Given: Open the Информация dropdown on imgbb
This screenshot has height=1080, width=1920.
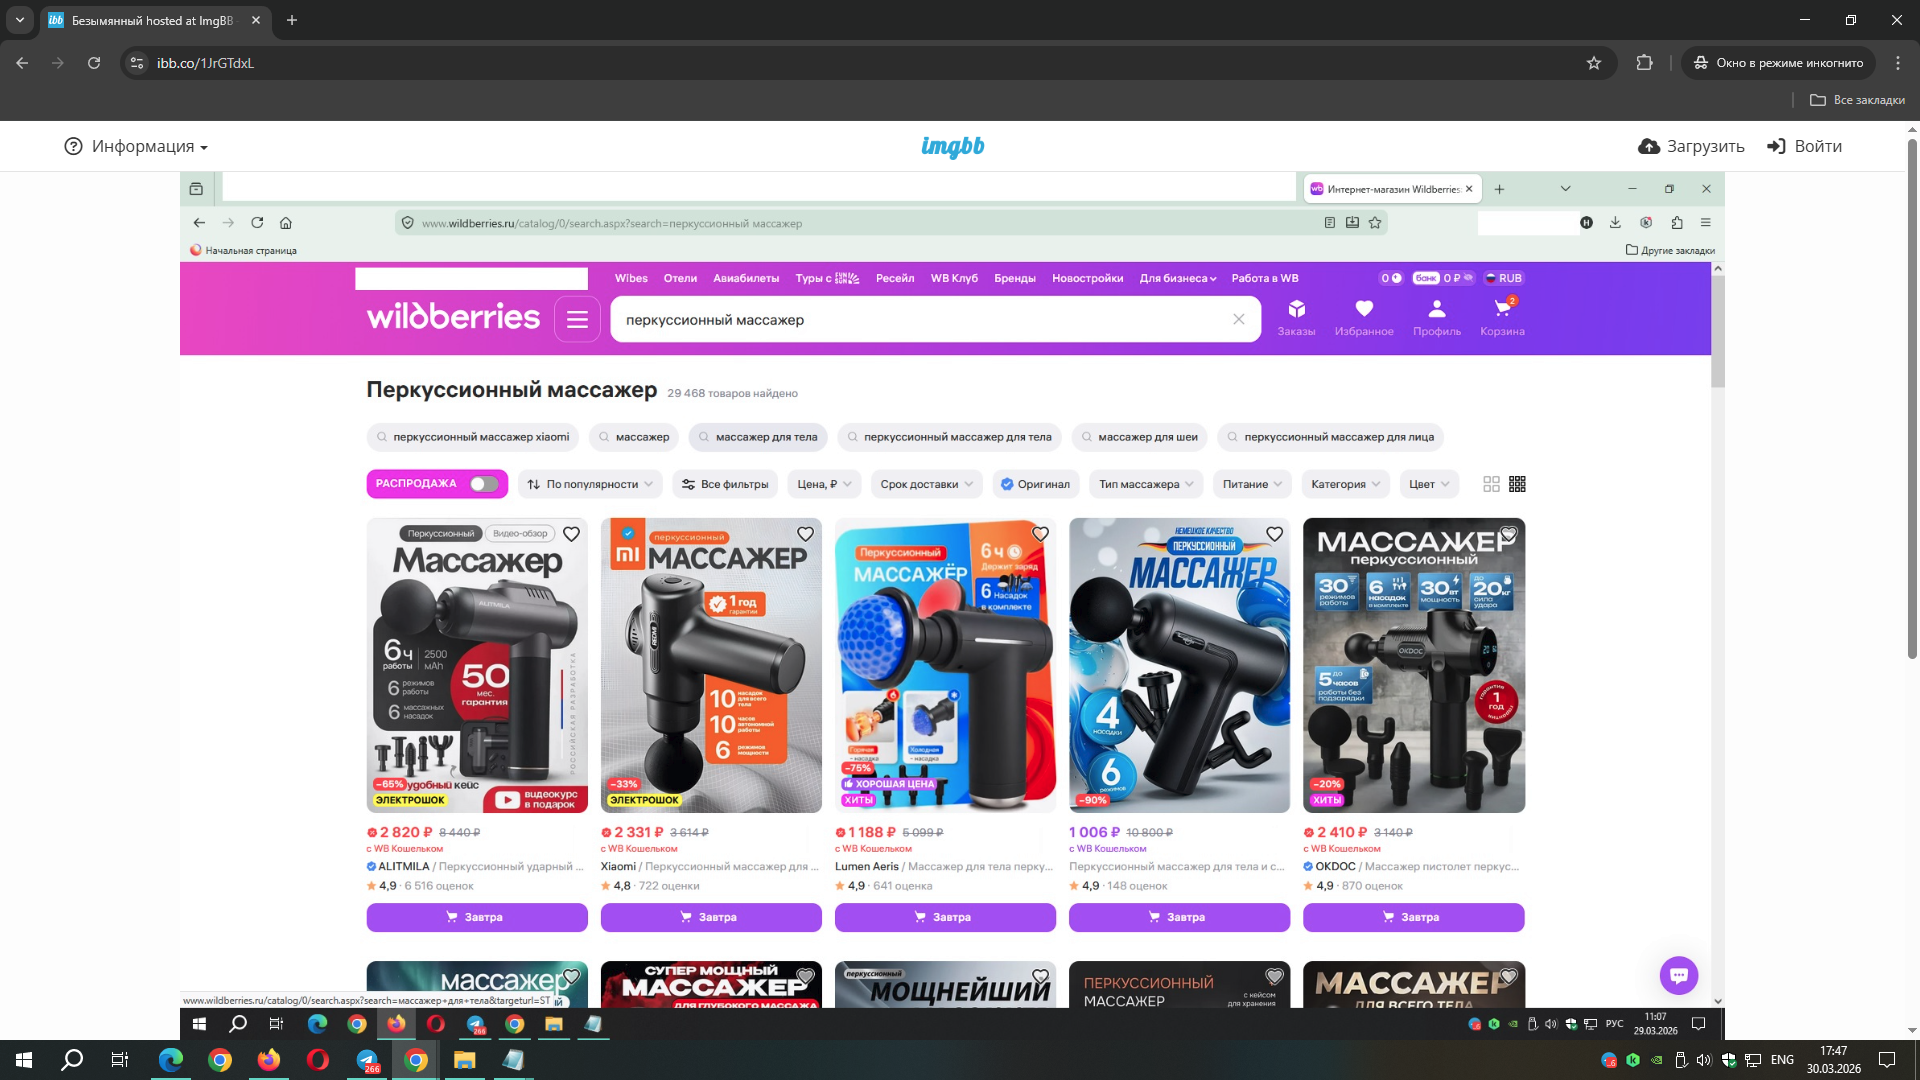Looking at the screenshot, I should tap(136, 146).
